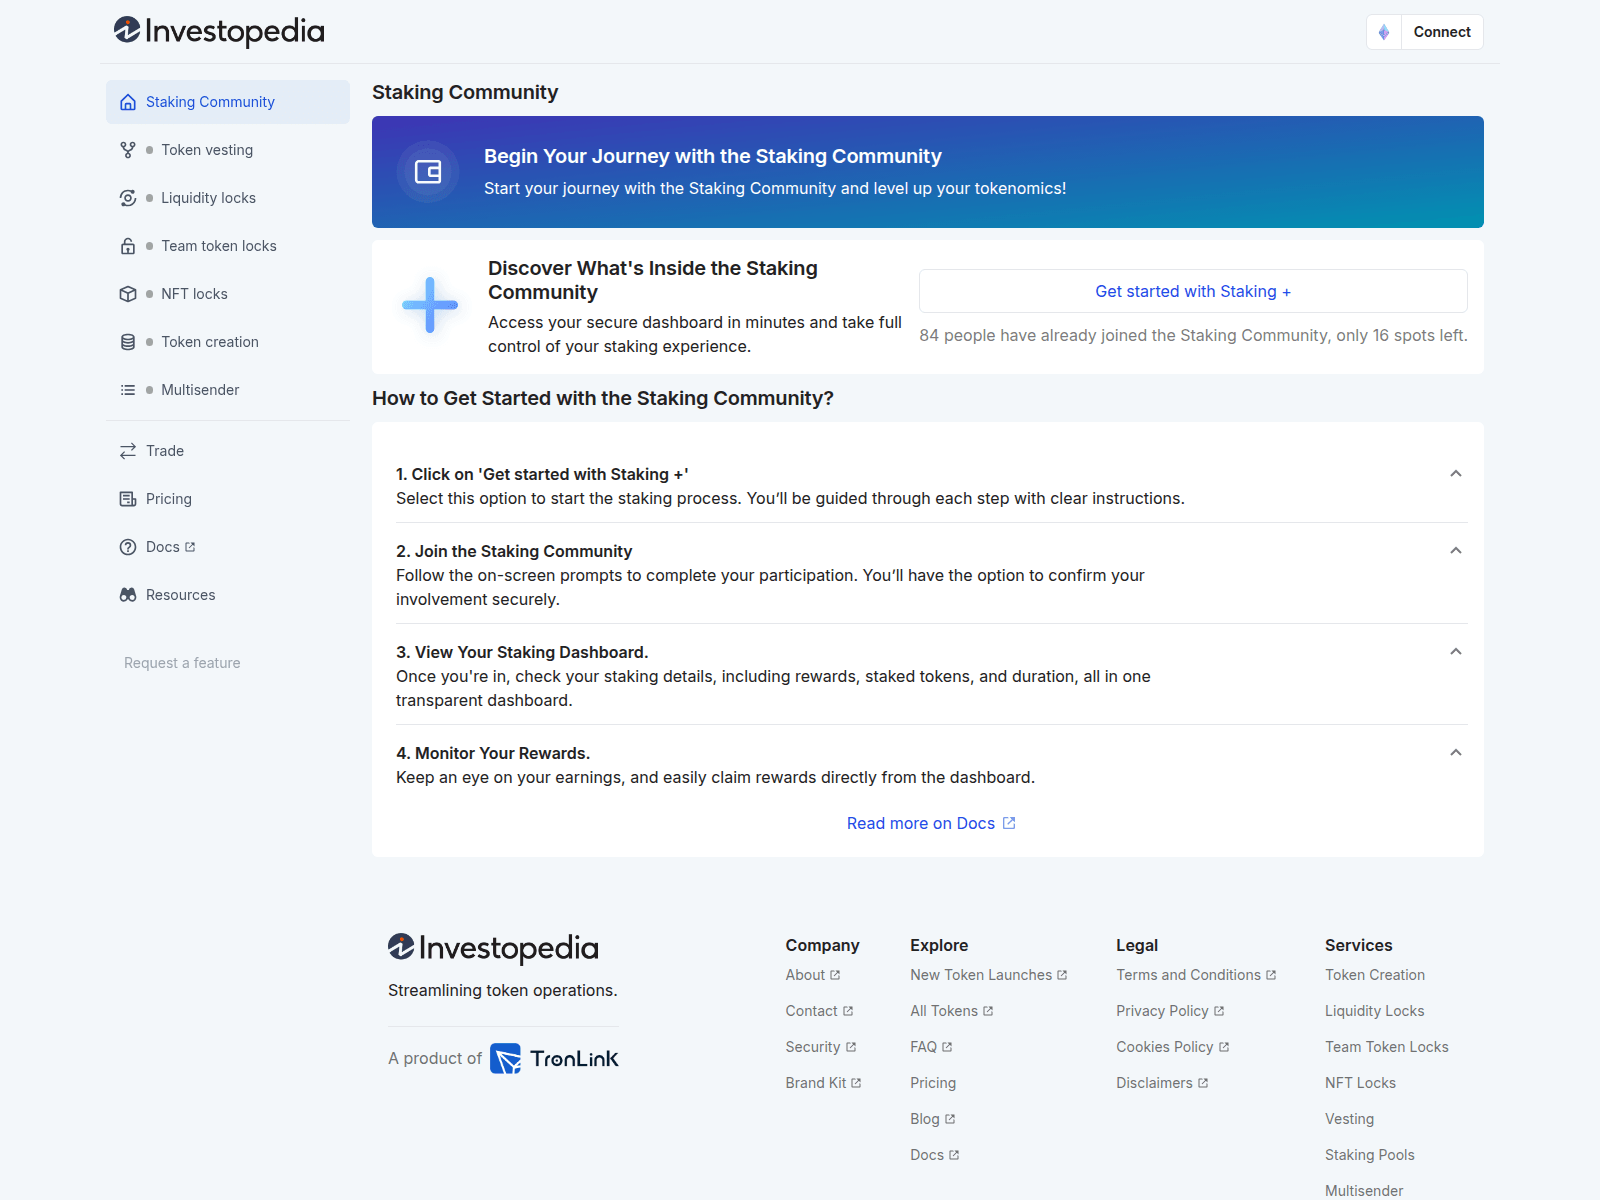Click the external-link icon next to Read more on Docs

(x=1009, y=823)
